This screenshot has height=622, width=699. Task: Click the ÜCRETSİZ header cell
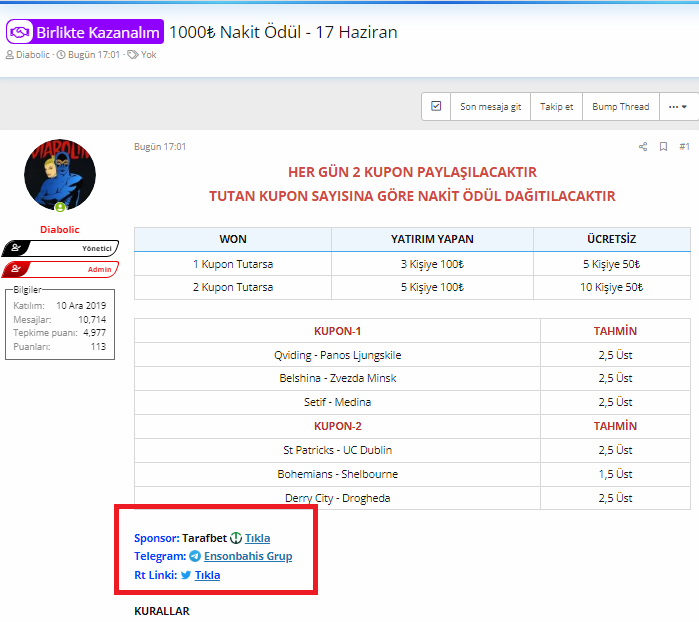pyautogui.click(x=612, y=239)
